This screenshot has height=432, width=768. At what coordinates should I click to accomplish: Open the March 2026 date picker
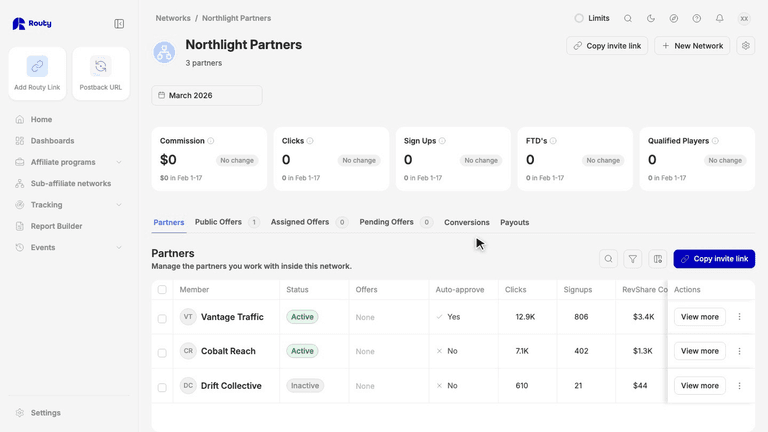[207, 96]
